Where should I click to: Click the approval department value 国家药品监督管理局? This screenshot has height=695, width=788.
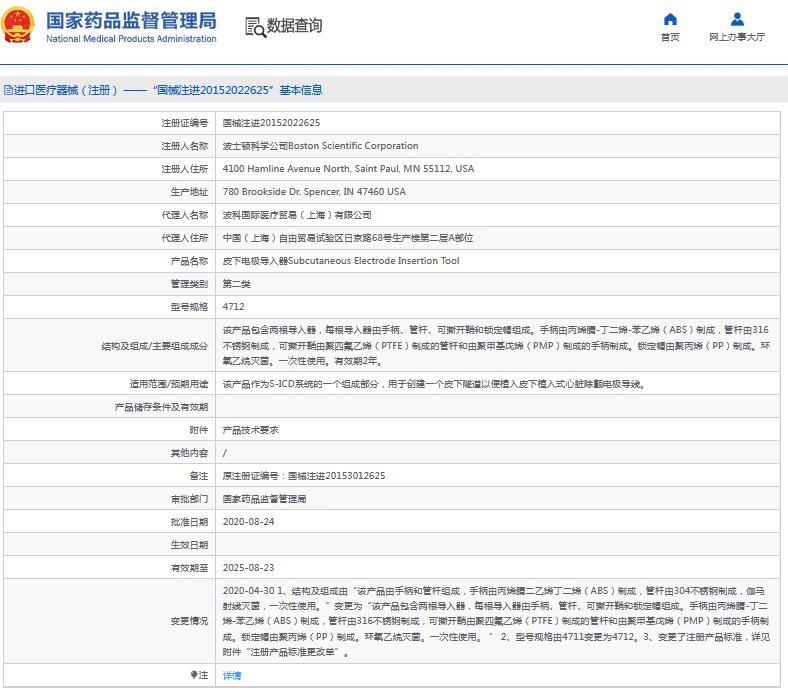tap(264, 499)
